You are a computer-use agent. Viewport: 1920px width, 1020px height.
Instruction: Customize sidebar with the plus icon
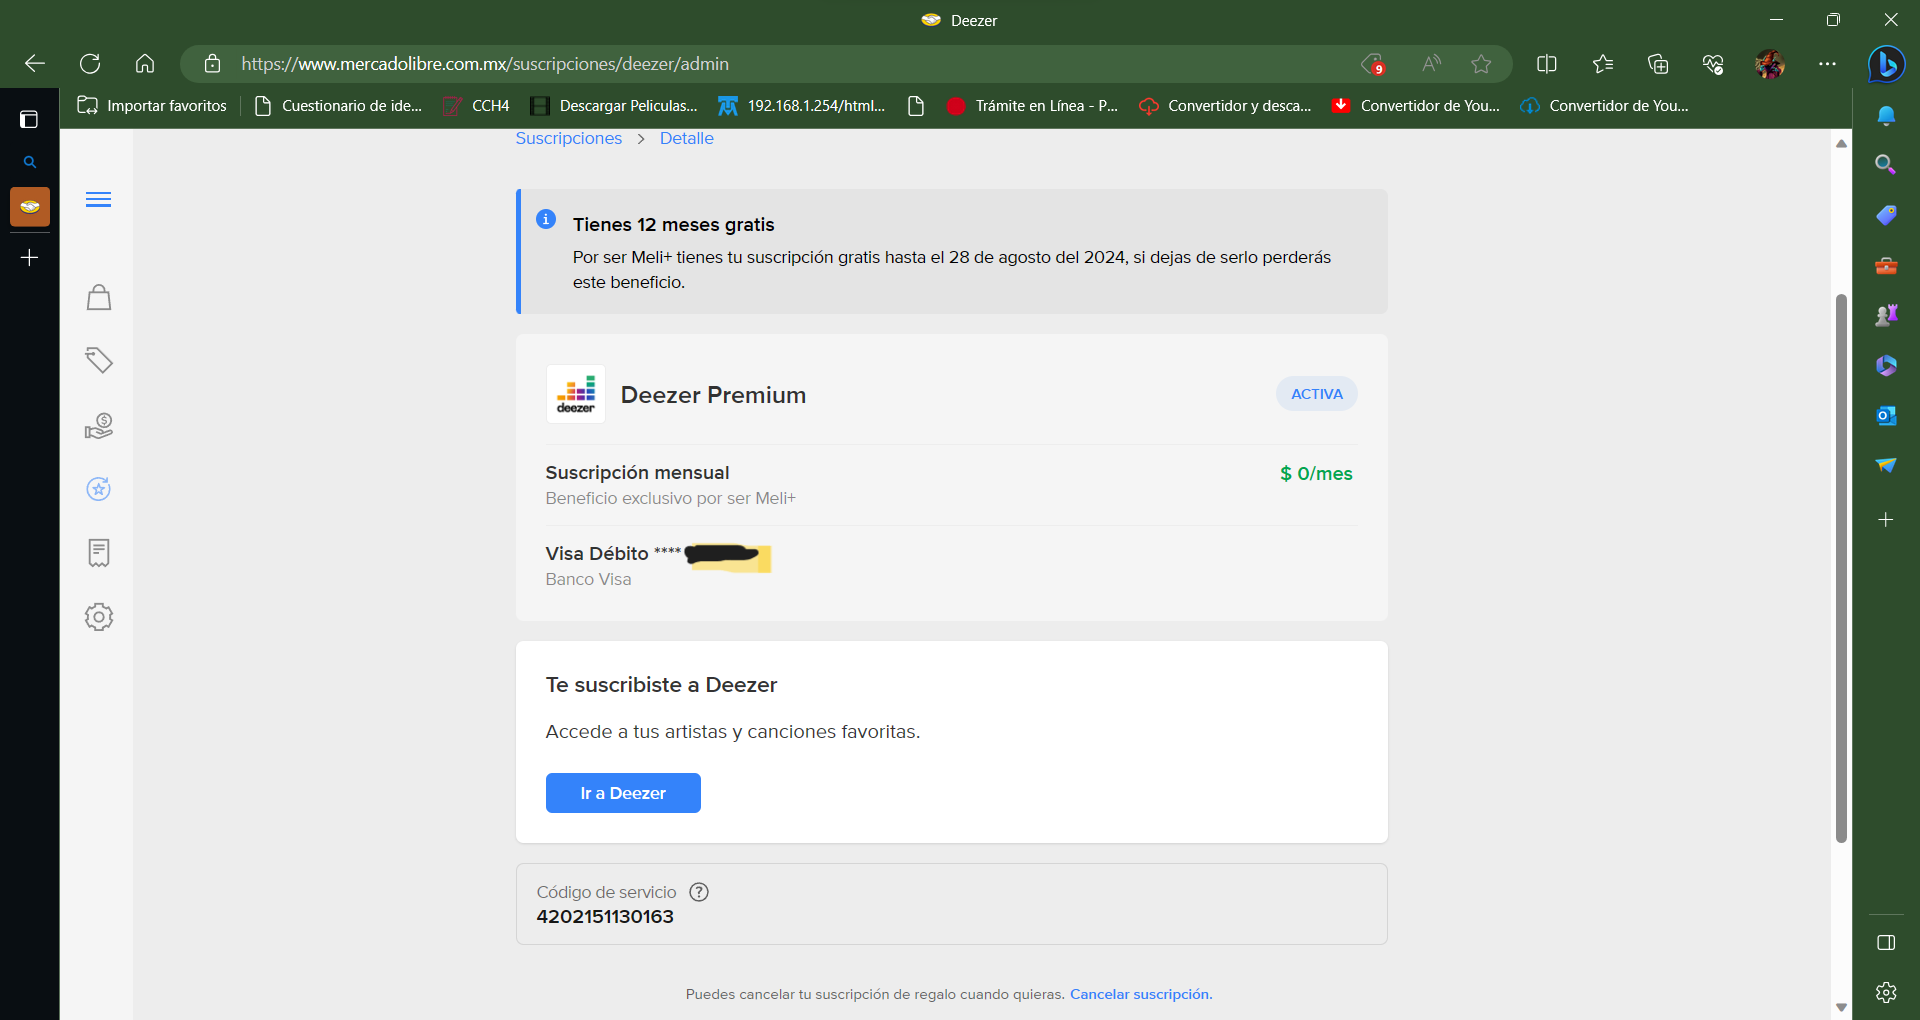click(x=1886, y=520)
